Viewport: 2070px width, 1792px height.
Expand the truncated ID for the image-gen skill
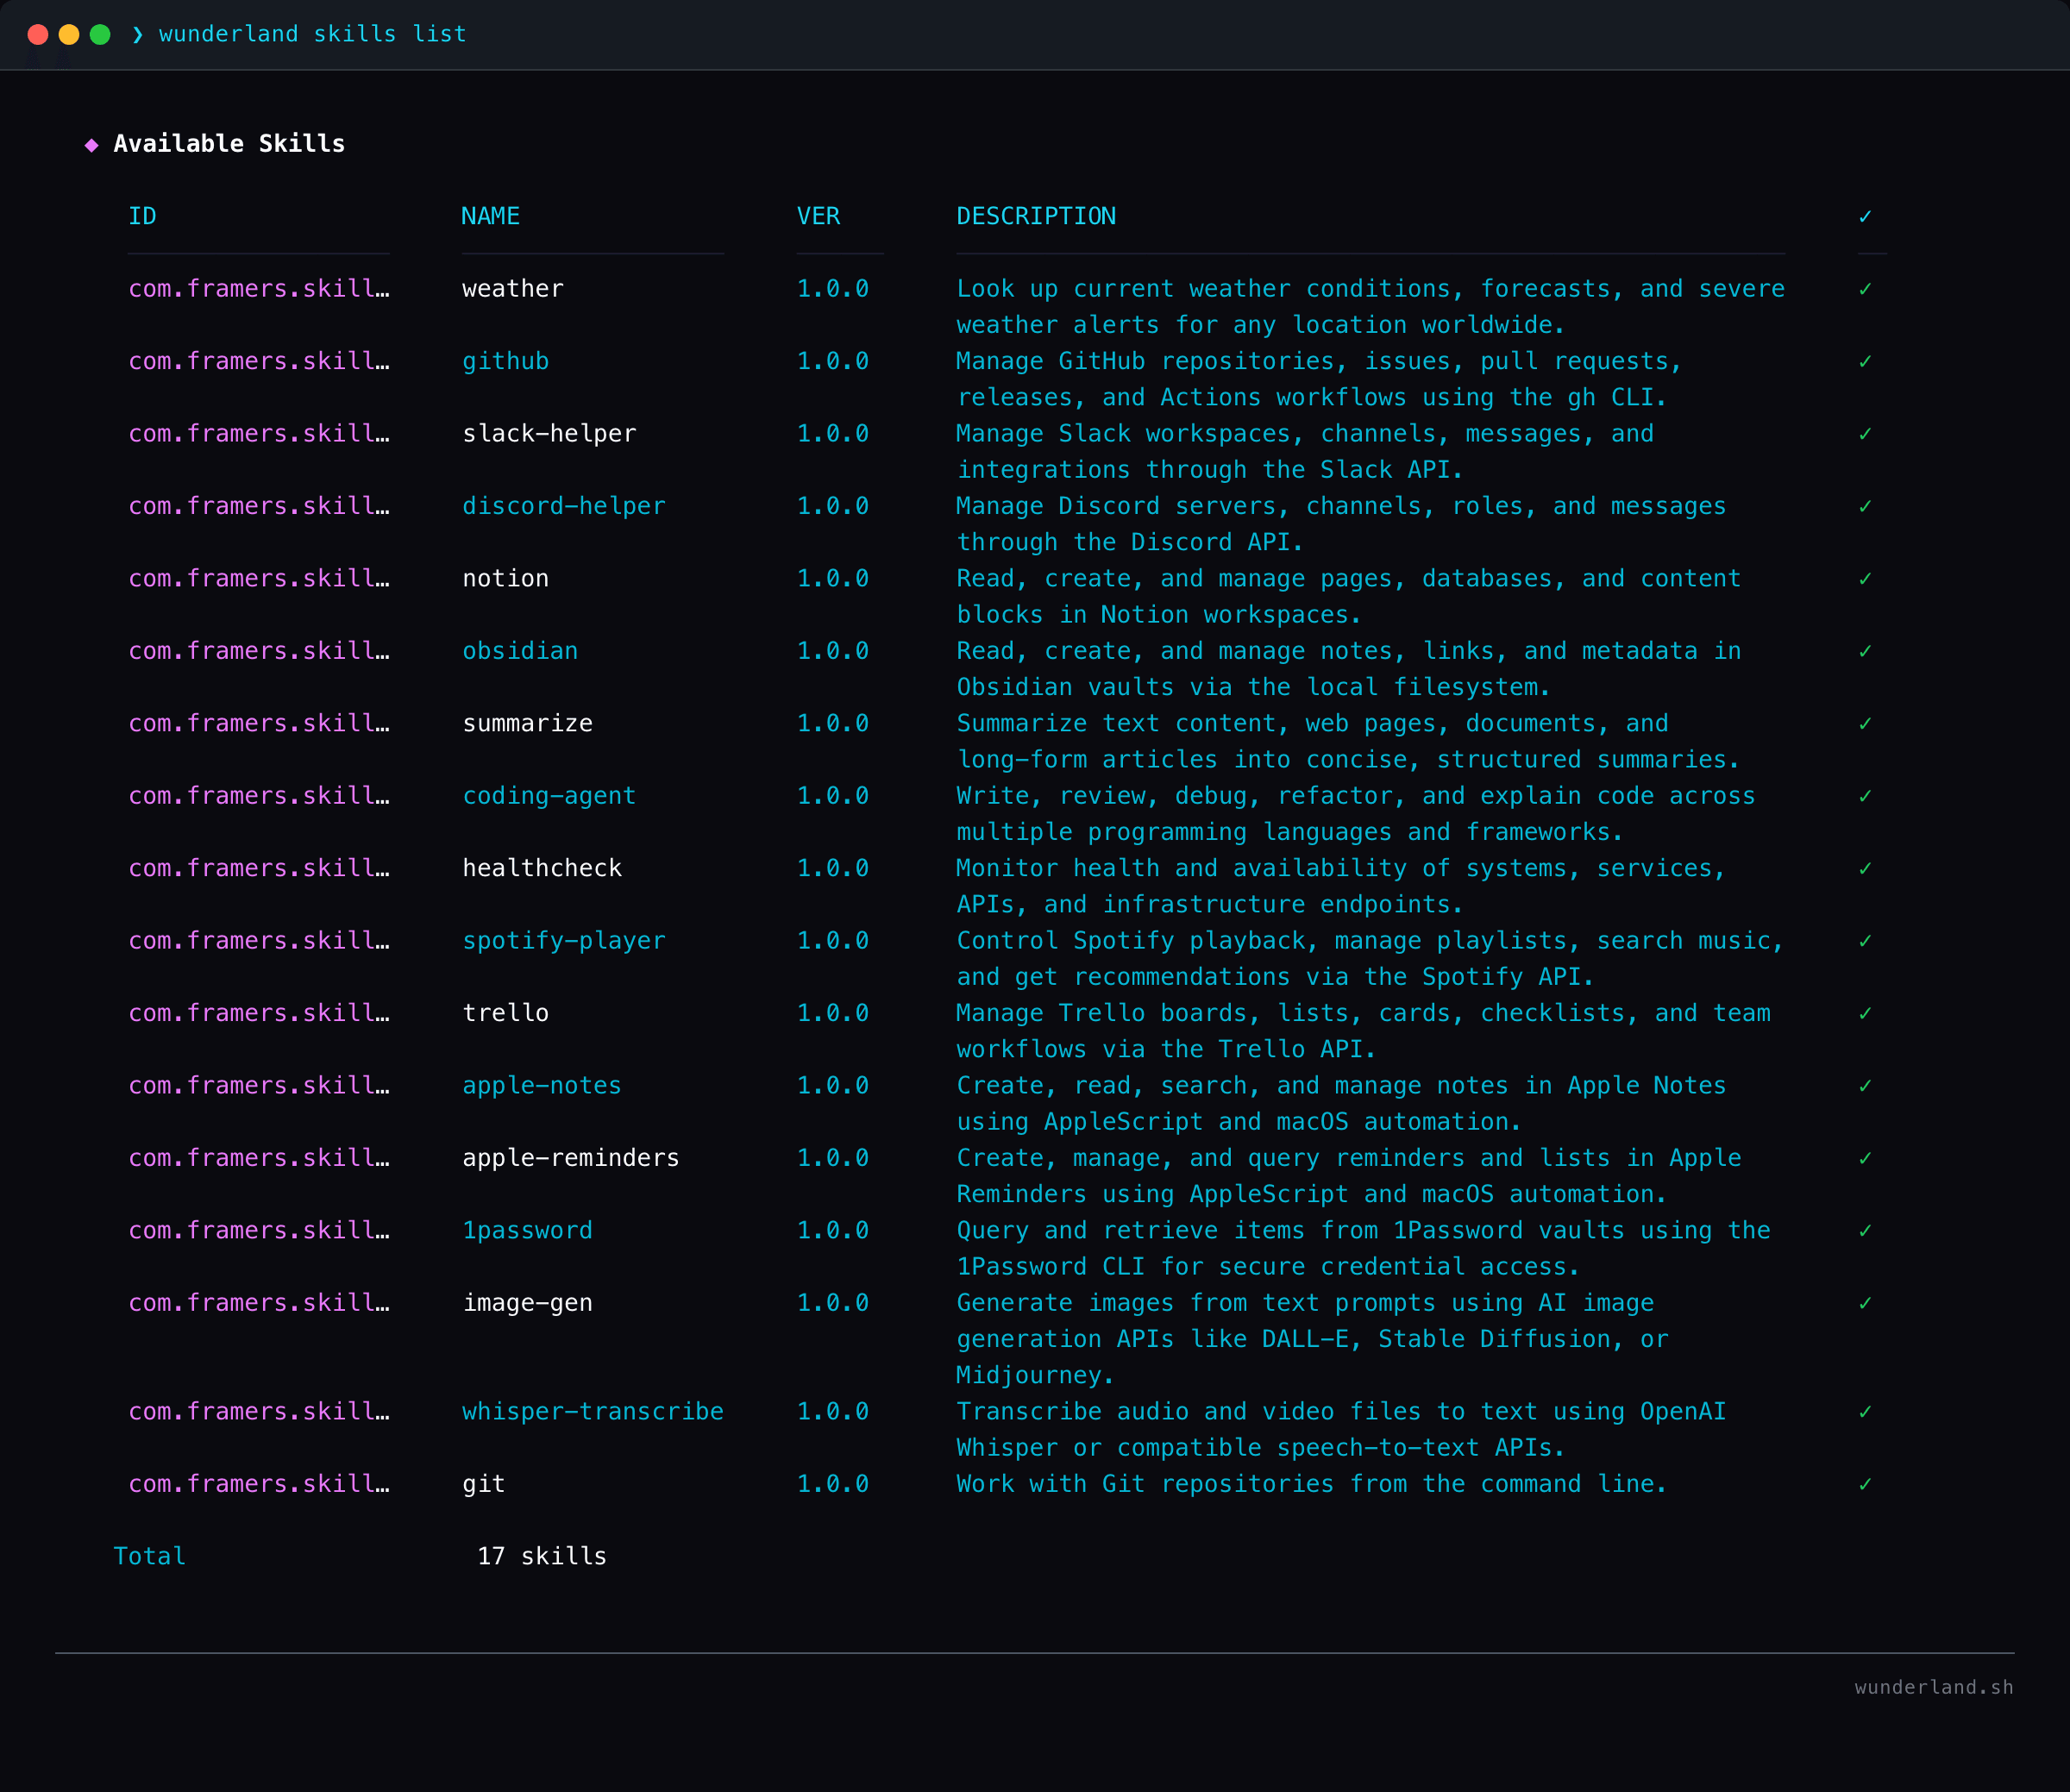pyautogui.click(x=259, y=1303)
